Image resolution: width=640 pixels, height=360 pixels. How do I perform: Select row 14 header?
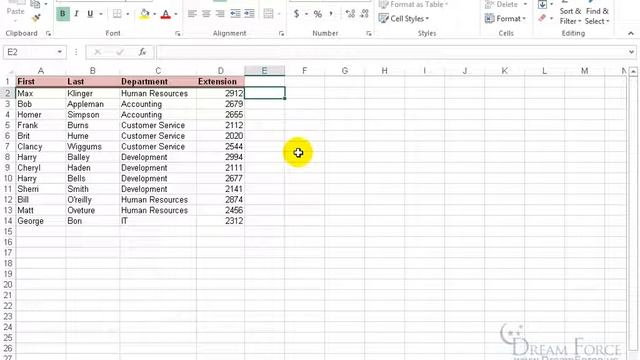pos(8,221)
